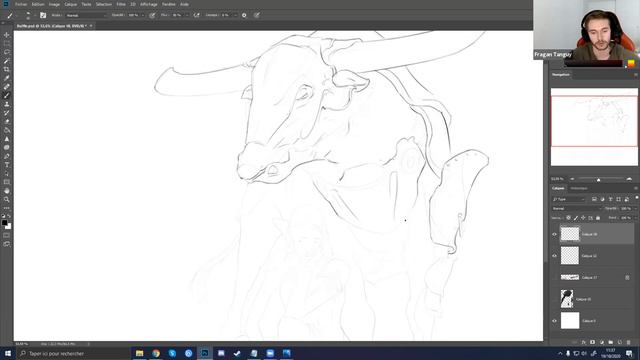Hide the selected top layer eye

554,234
